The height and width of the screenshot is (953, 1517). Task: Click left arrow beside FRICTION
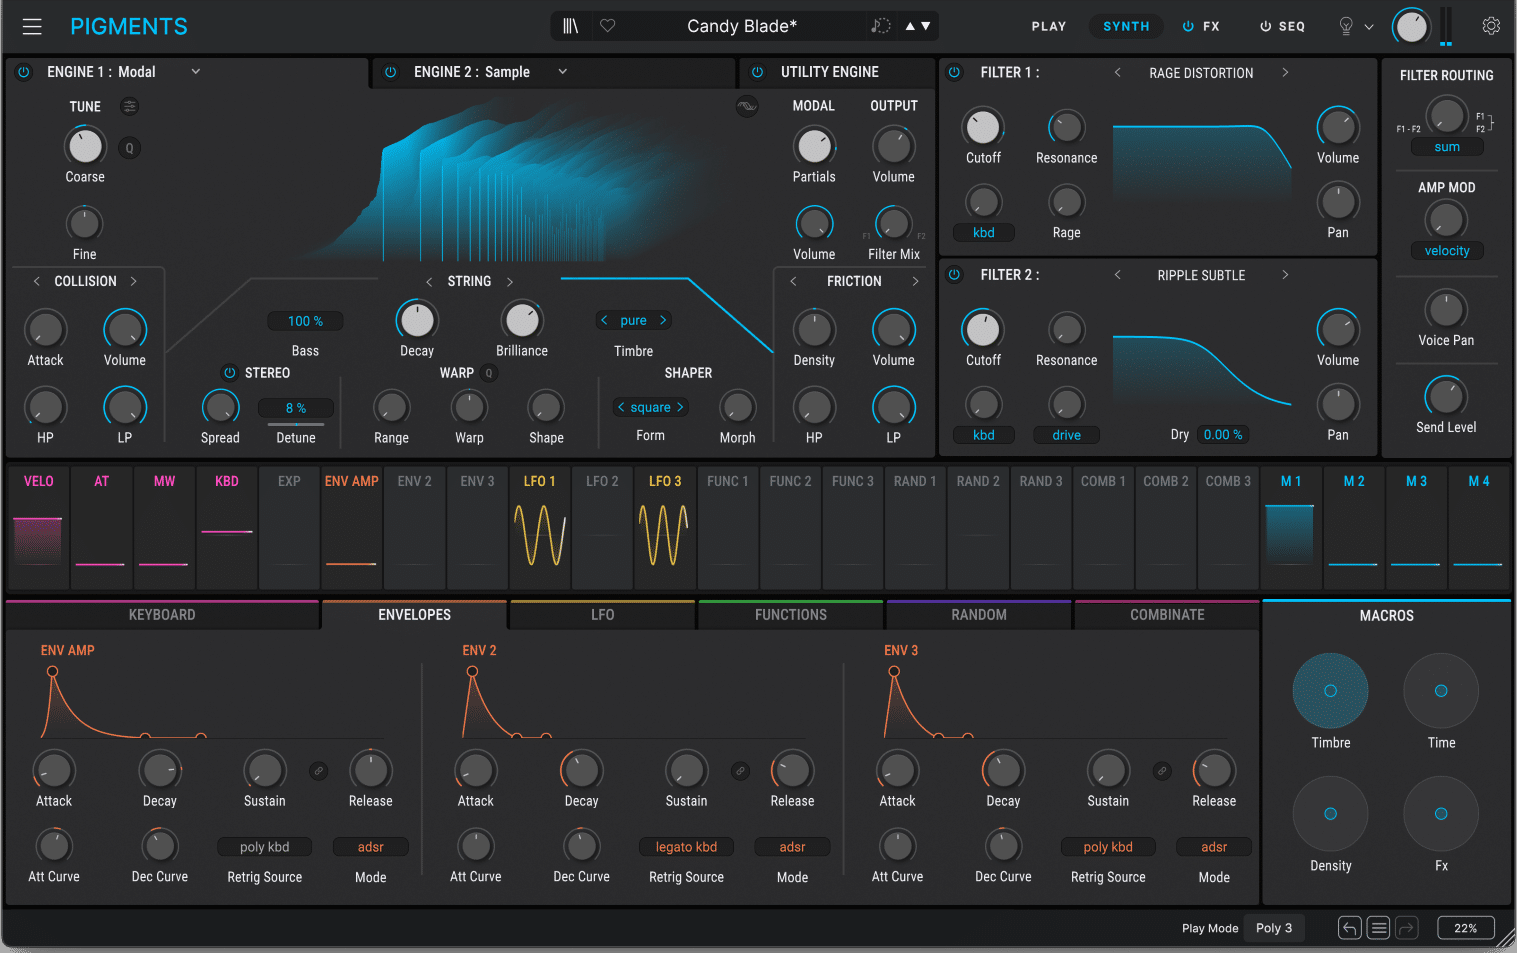(x=793, y=282)
